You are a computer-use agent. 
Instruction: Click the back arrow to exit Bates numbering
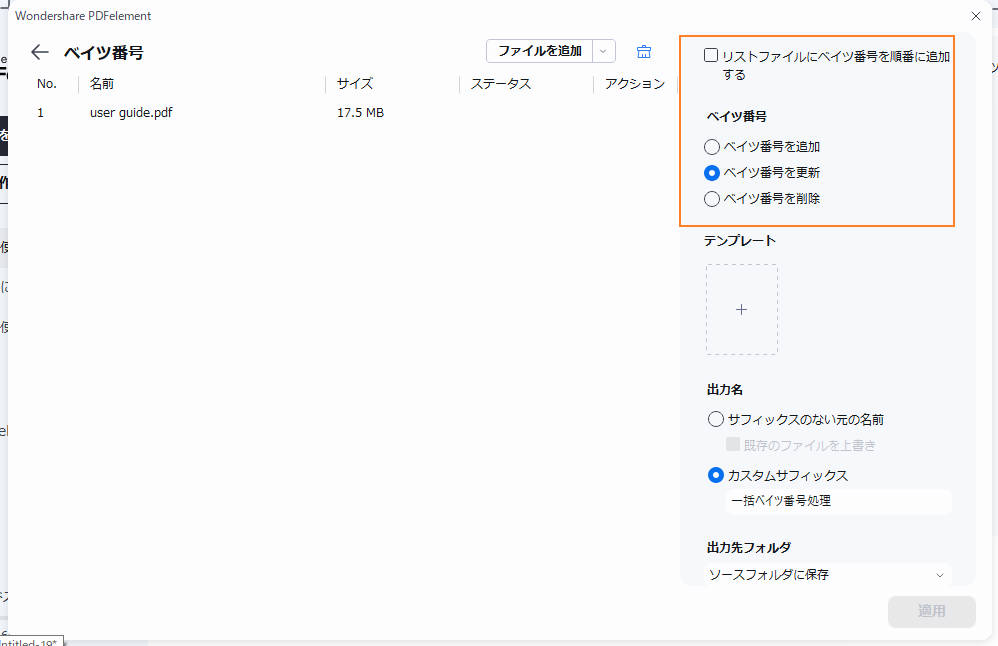pyautogui.click(x=39, y=51)
